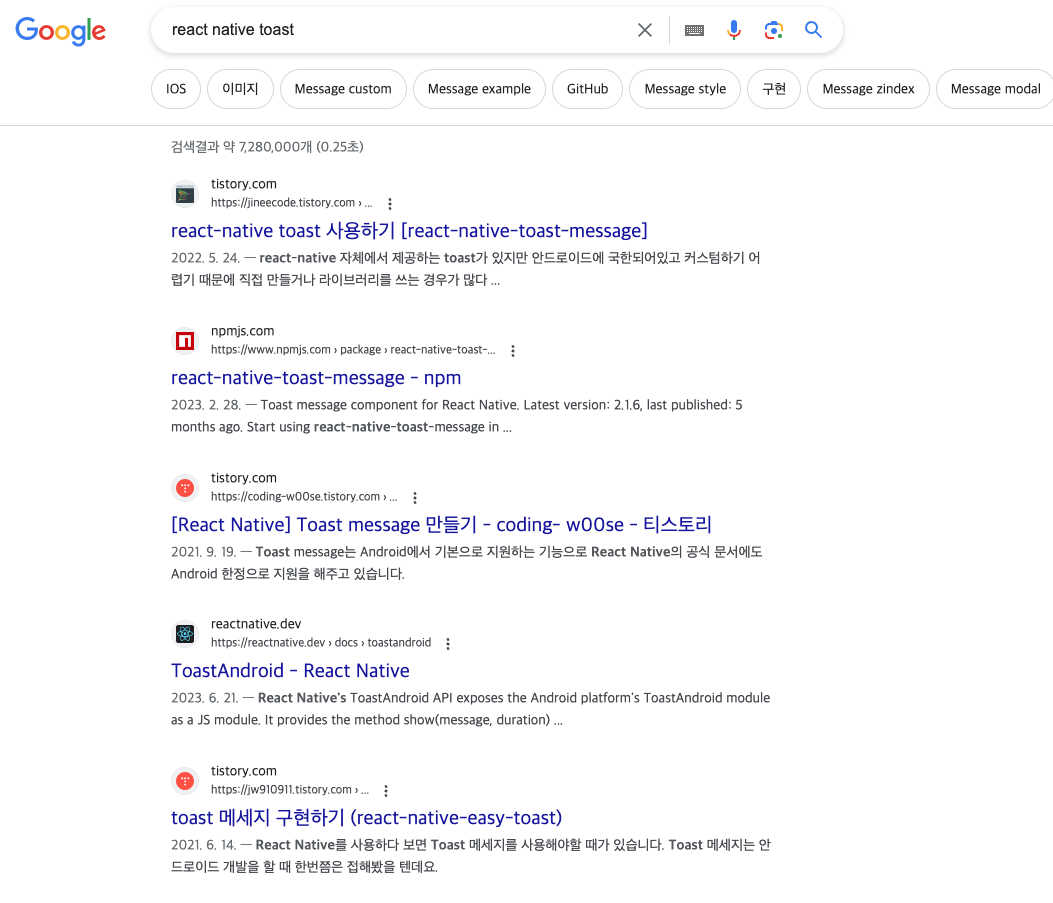Open more options for jw910911 result
This screenshot has width=1053, height=903.
tap(385, 791)
